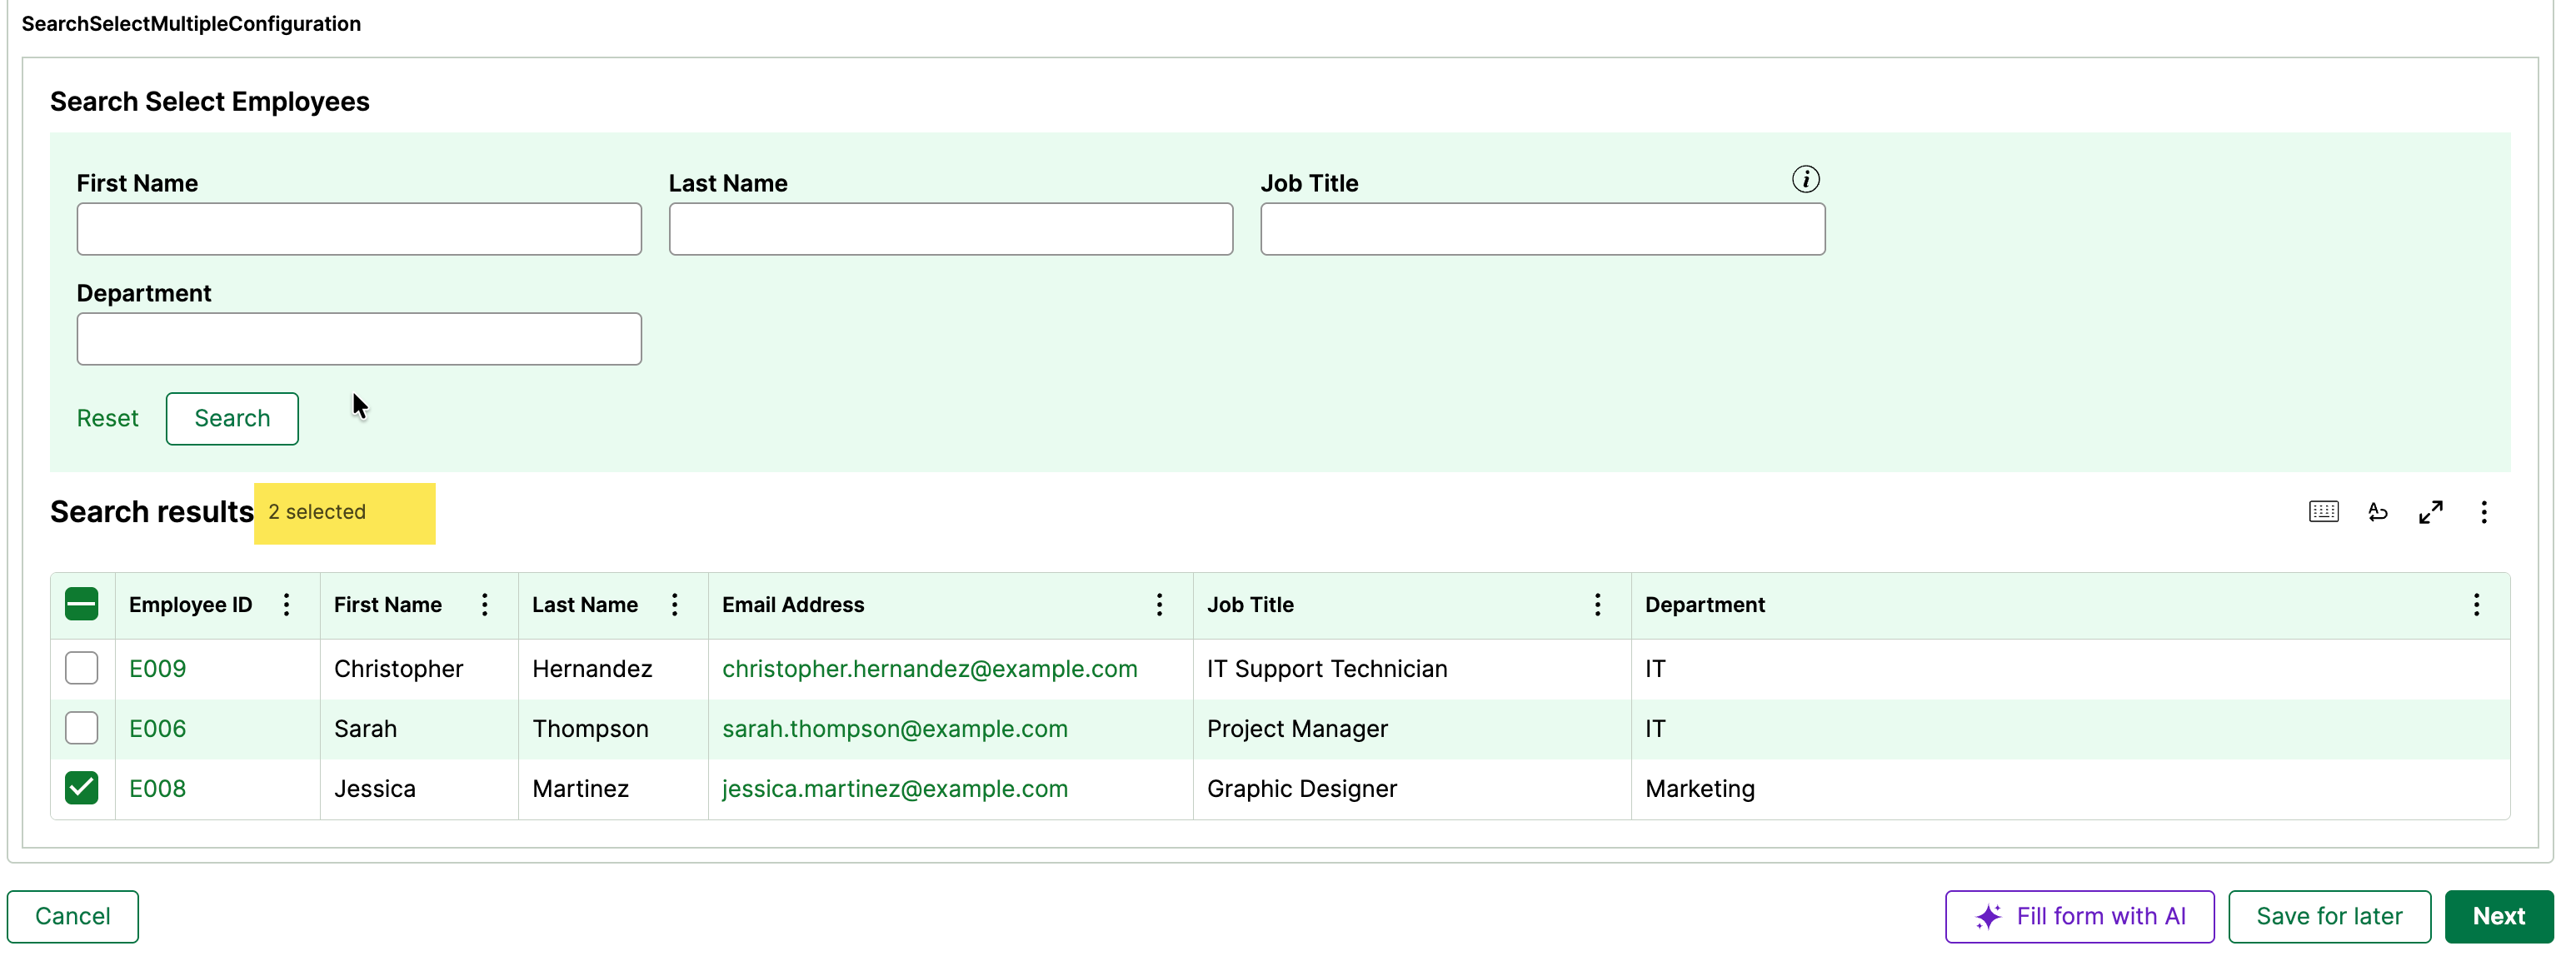The width and height of the screenshot is (2576, 966).
Task: Open the Job Title column options menu
Action: coord(1597,605)
